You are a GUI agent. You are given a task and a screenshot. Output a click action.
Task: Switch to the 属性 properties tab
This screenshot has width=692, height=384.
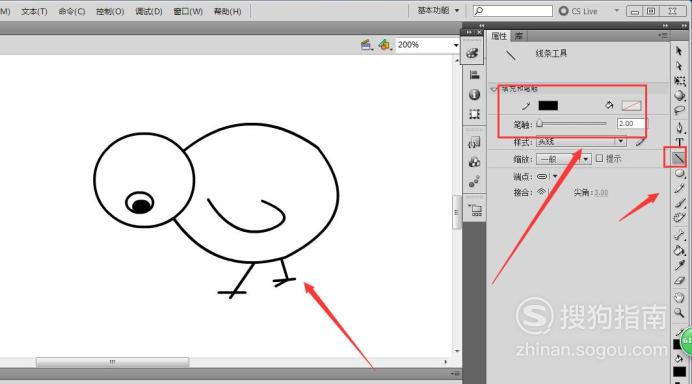pos(499,36)
